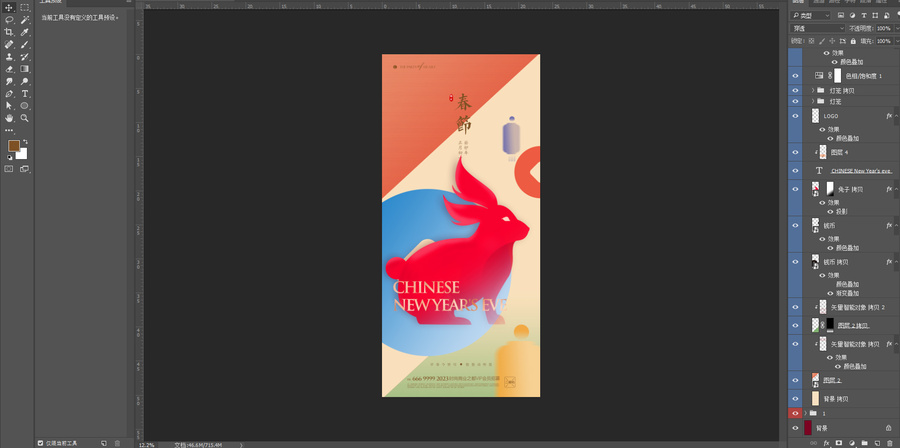Screen dimensions: 900x448
Task: Collapse effects on 兔子 拷贝 layer
Action: (x=897, y=189)
